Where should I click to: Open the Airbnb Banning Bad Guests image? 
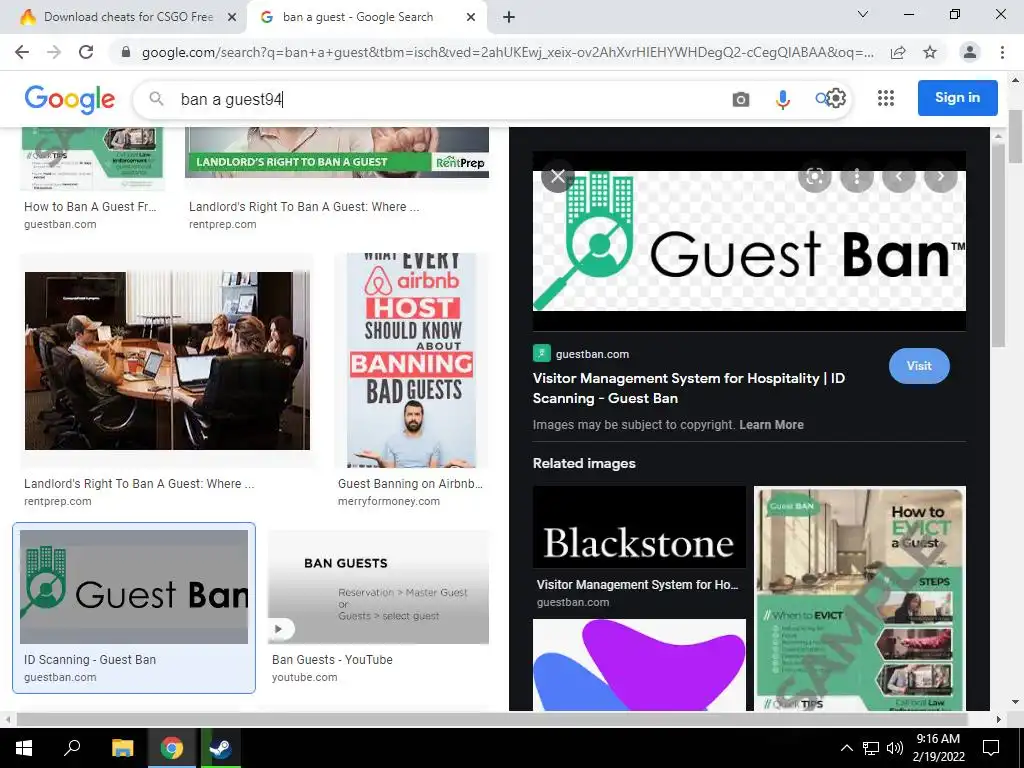pyautogui.click(x=411, y=360)
